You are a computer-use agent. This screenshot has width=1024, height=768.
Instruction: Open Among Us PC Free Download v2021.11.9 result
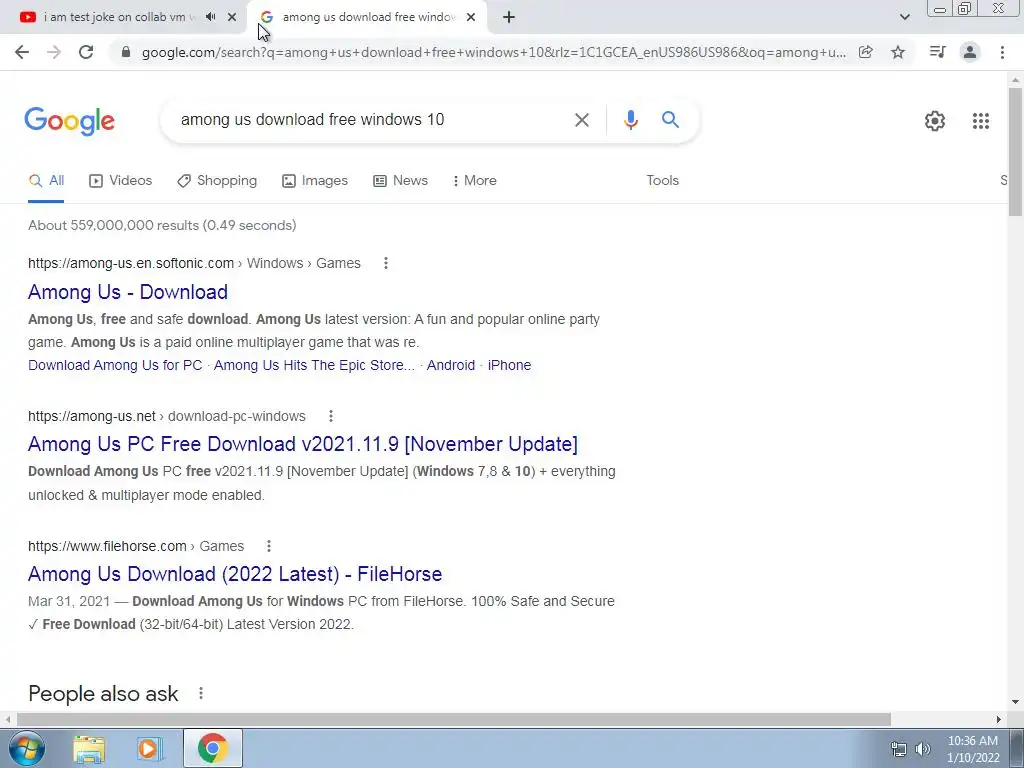tap(302, 444)
